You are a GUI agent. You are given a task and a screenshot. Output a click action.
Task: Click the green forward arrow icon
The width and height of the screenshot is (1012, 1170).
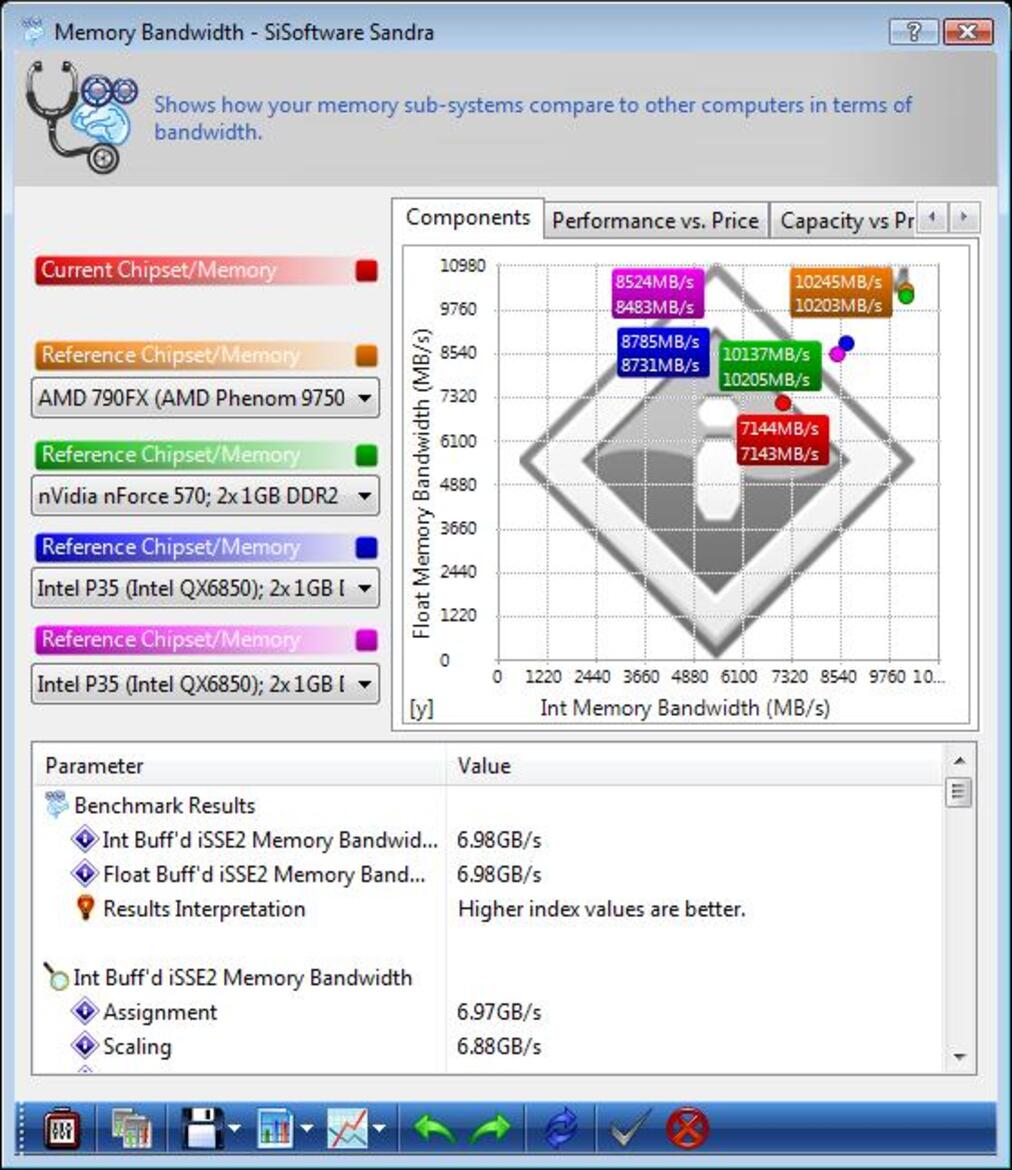[490, 1128]
